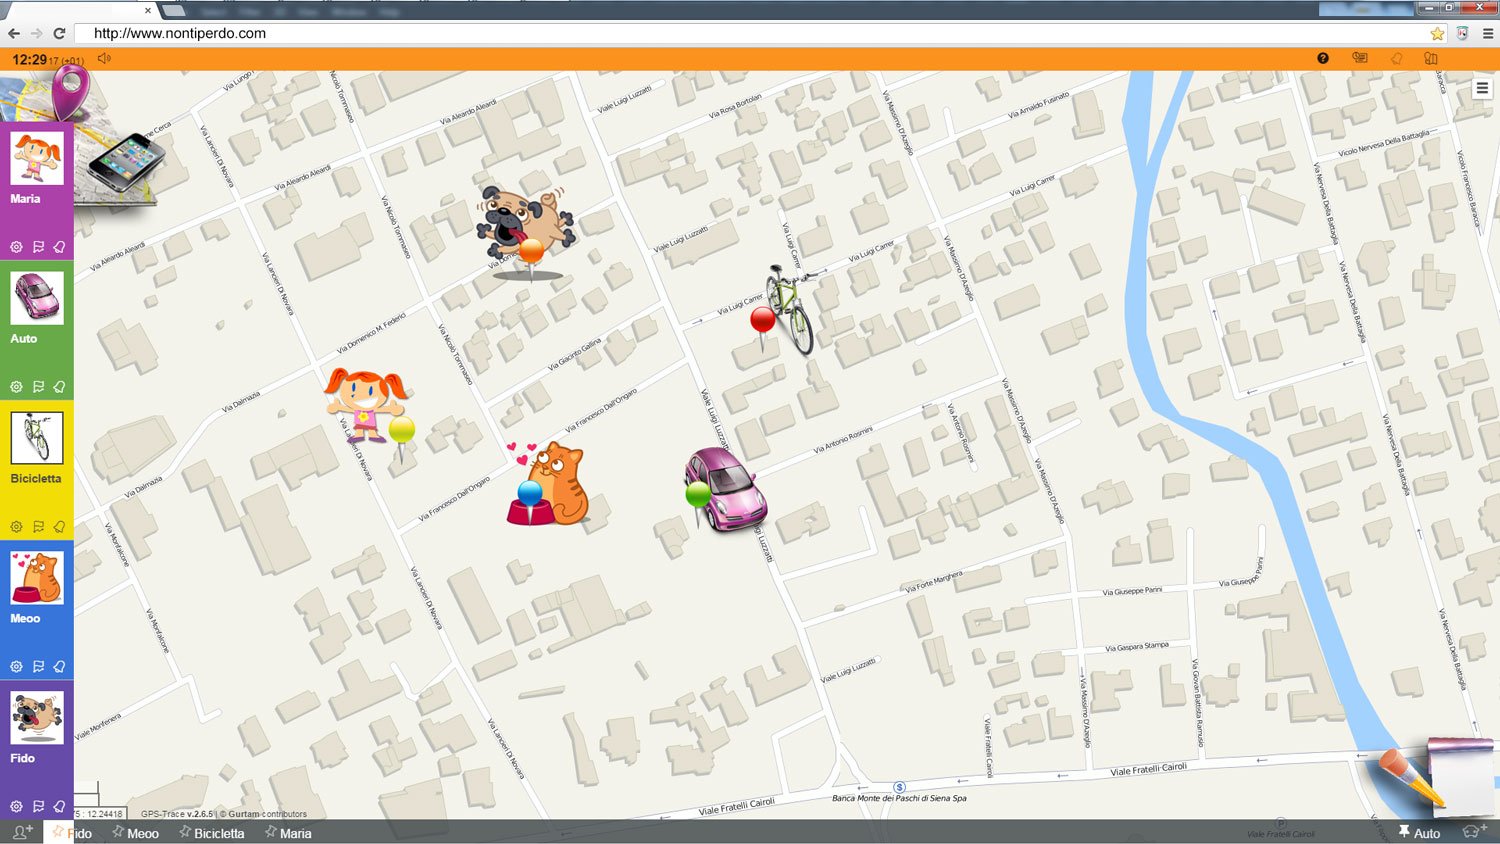Click the 'Meoo' name label in sidebar

tap(26, 619)
